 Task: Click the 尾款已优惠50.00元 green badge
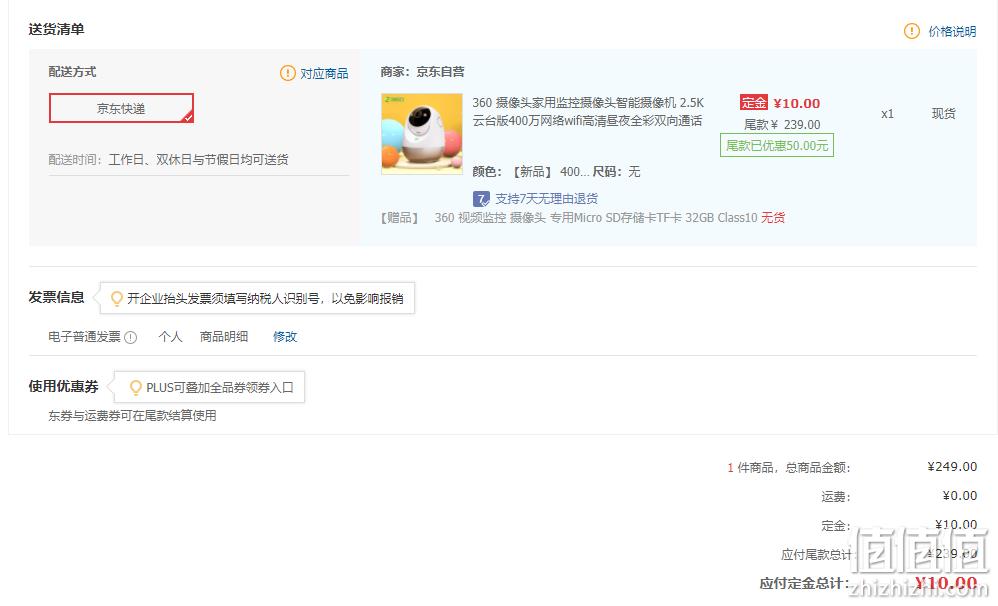pos(777,145)
